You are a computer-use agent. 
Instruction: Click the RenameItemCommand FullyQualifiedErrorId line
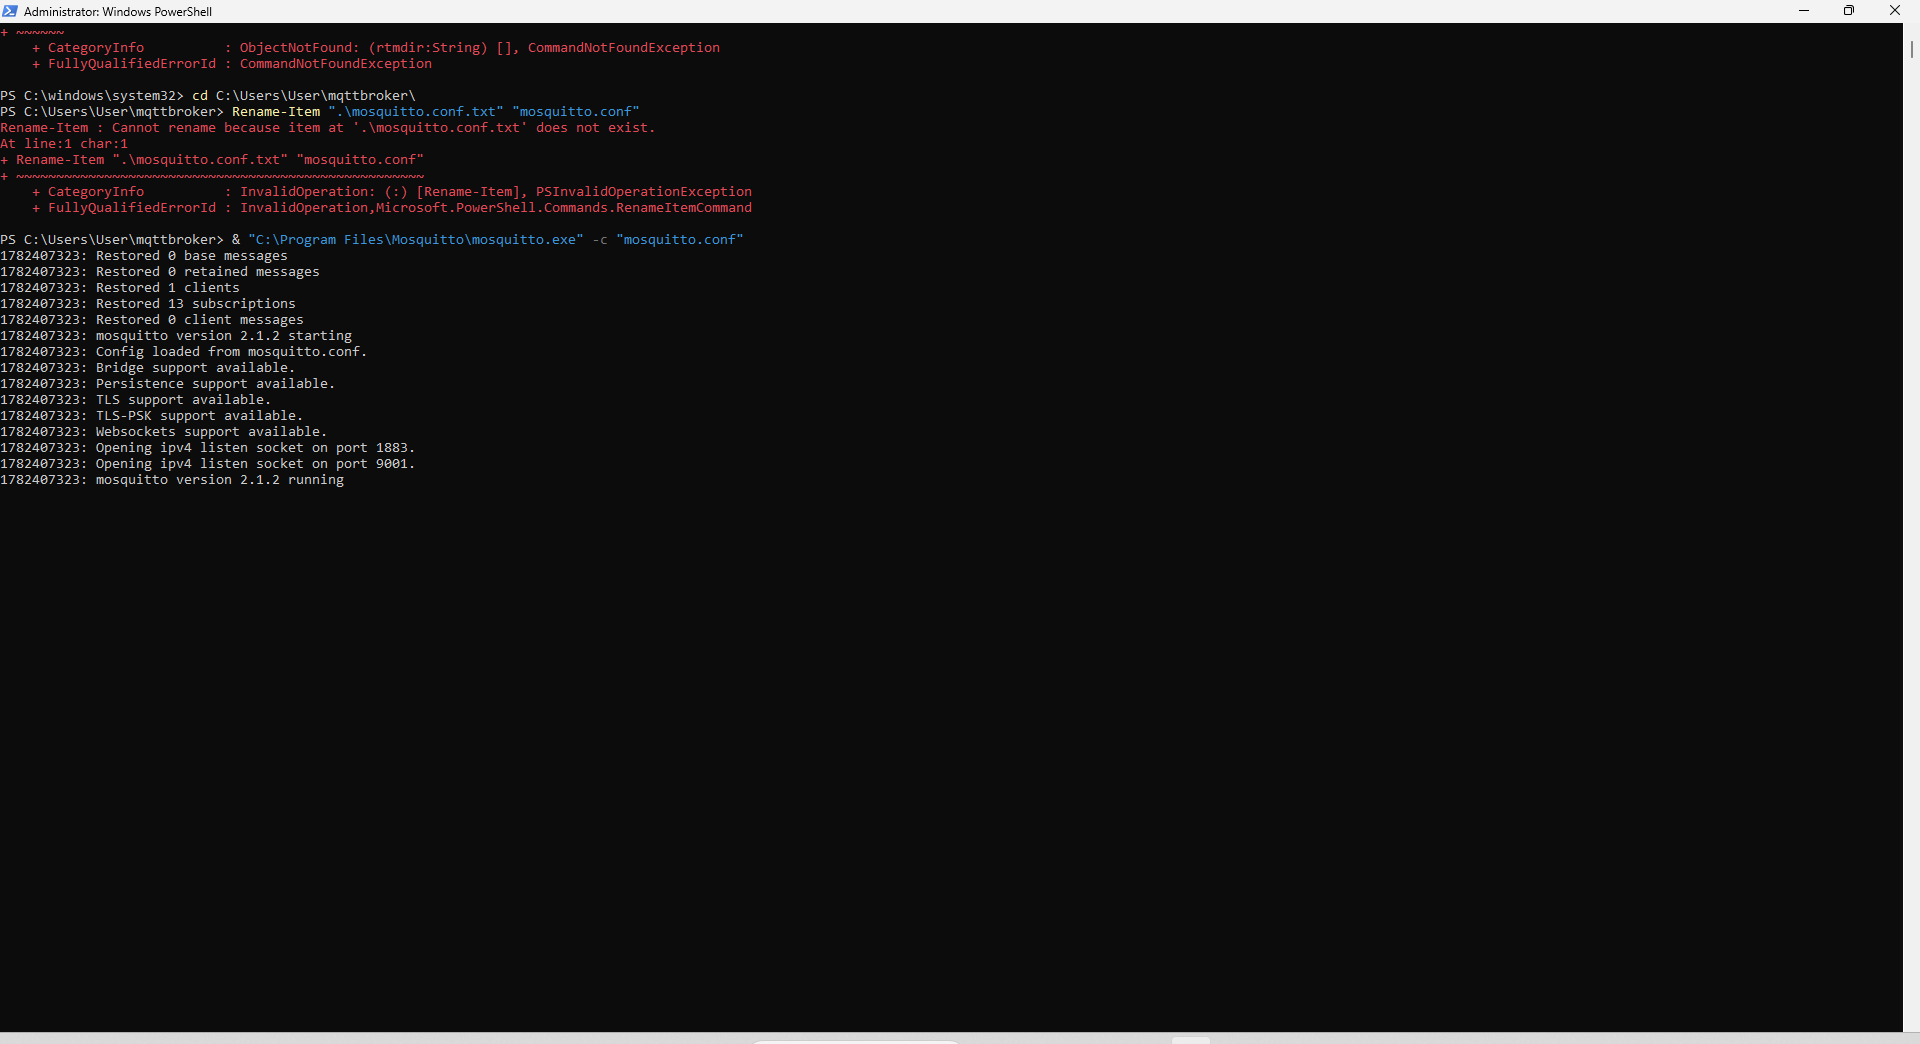[x=392, y=208]
